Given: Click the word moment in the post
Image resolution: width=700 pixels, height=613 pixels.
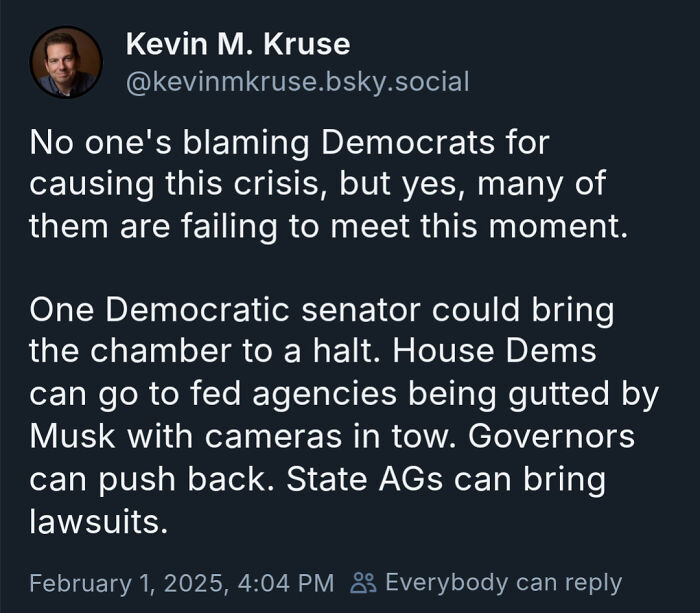Looking at the screenshot, I should (x=558, y=226).
